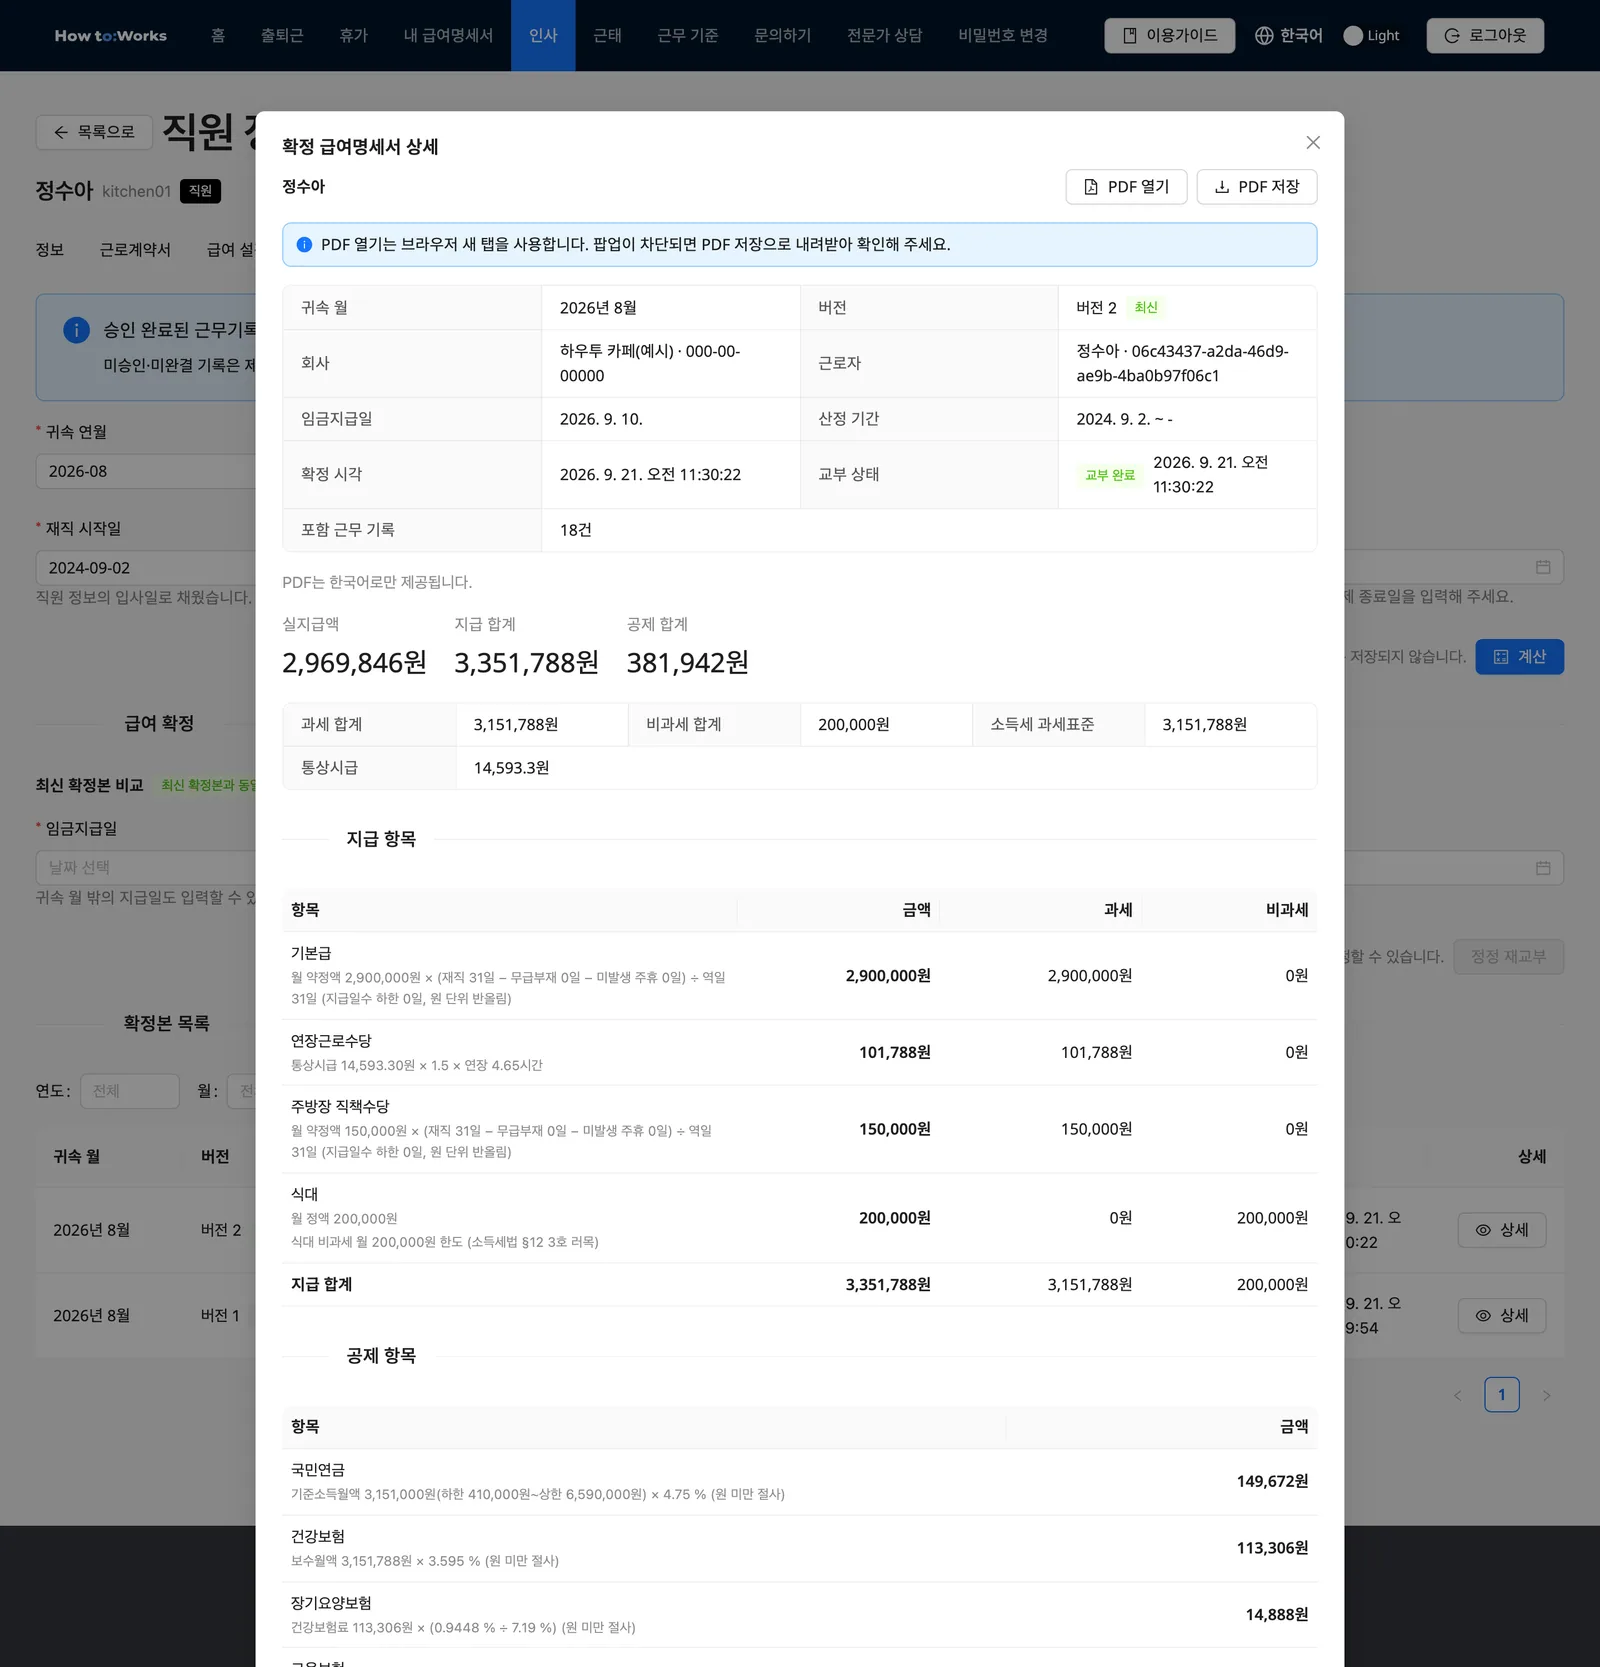Viewport: 1600px width, 1667px height.
Task: Open the 근무 기준 menu
Action: click(x=687, y=36)
